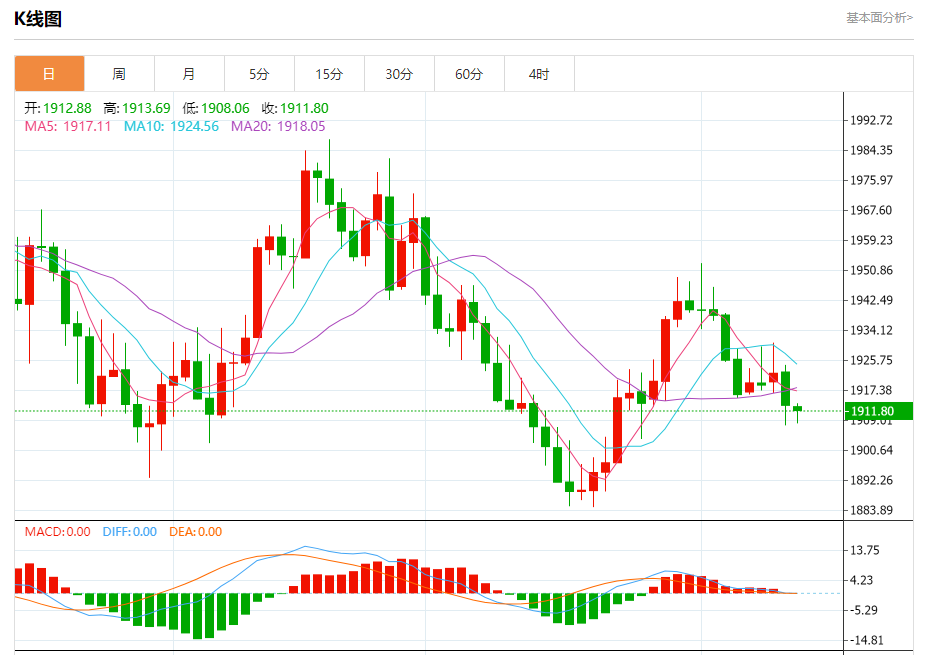Click the MA10 value 1924.56
Viewport: 928px width, 655px height.
194,126
